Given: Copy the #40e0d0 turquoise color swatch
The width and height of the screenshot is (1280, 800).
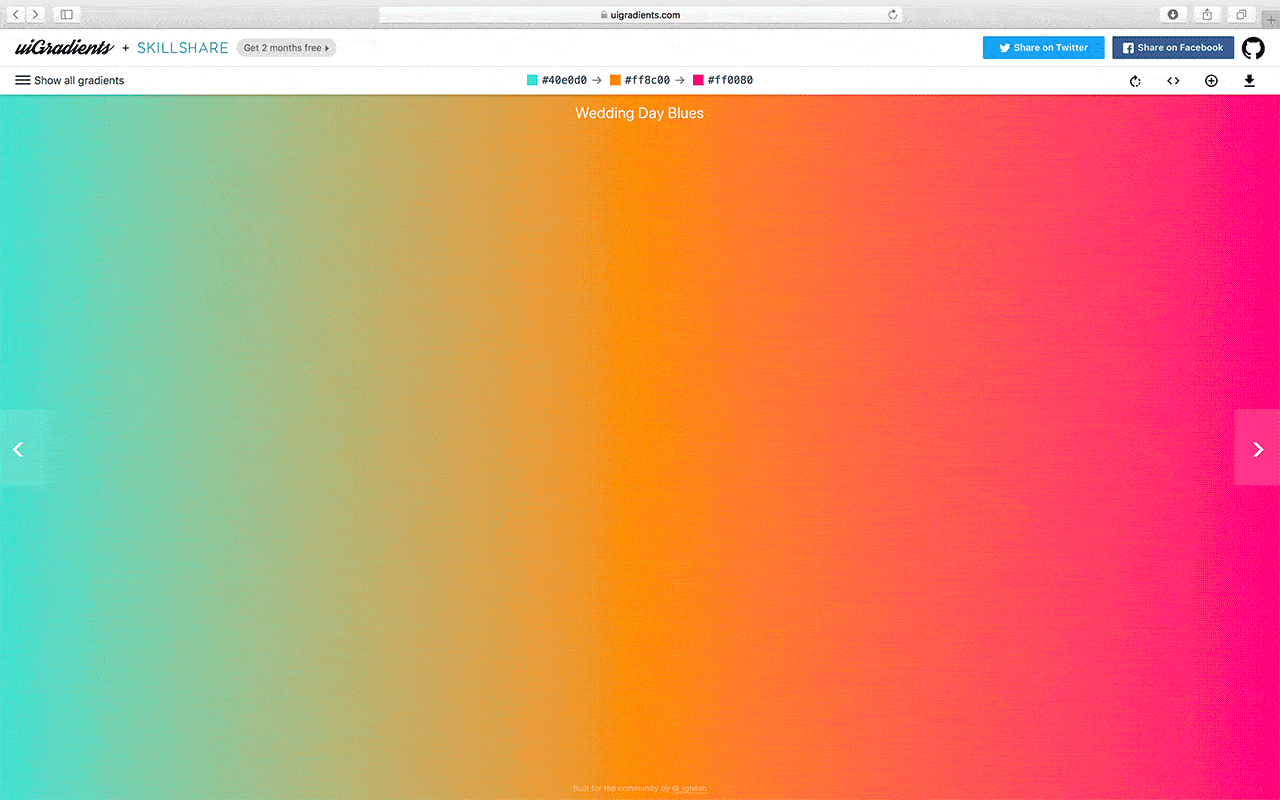Looking at the screenshot, I should point(533,80).
